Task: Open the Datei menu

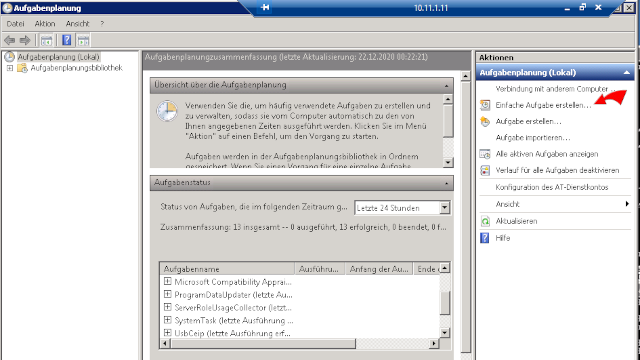Action: pos(15,24)
